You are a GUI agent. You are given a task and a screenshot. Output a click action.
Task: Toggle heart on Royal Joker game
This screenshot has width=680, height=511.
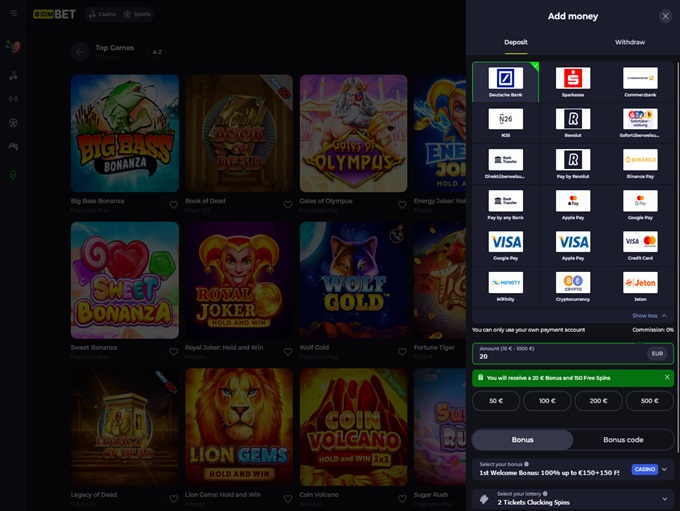(x=288, y=352)
